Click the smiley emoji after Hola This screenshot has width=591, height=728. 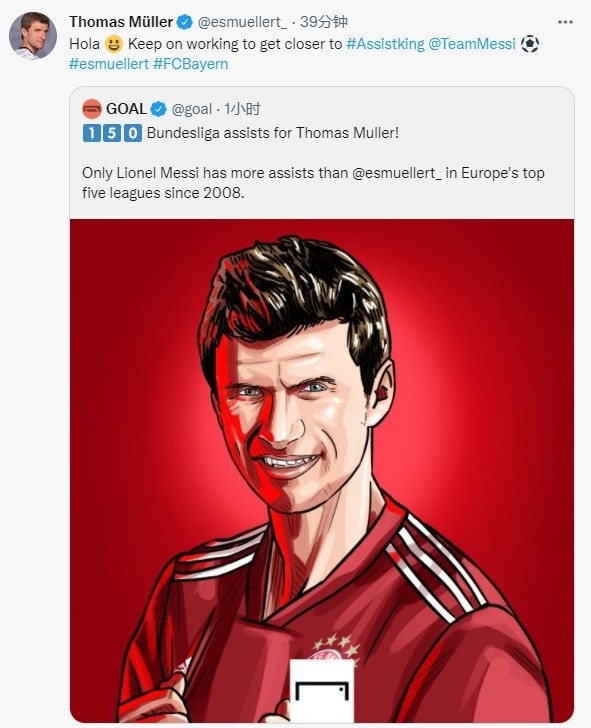coord(114,45)
